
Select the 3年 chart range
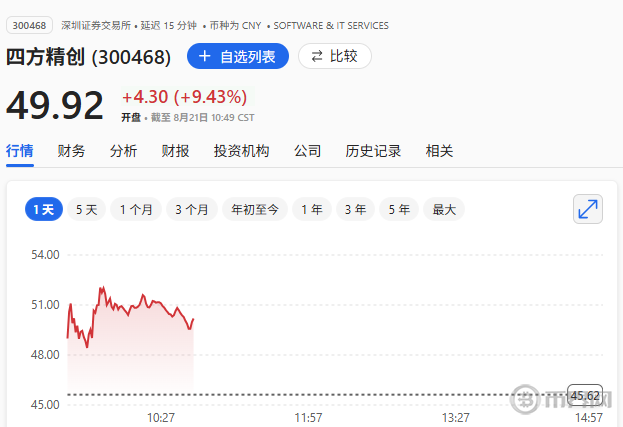pos(355,209)
